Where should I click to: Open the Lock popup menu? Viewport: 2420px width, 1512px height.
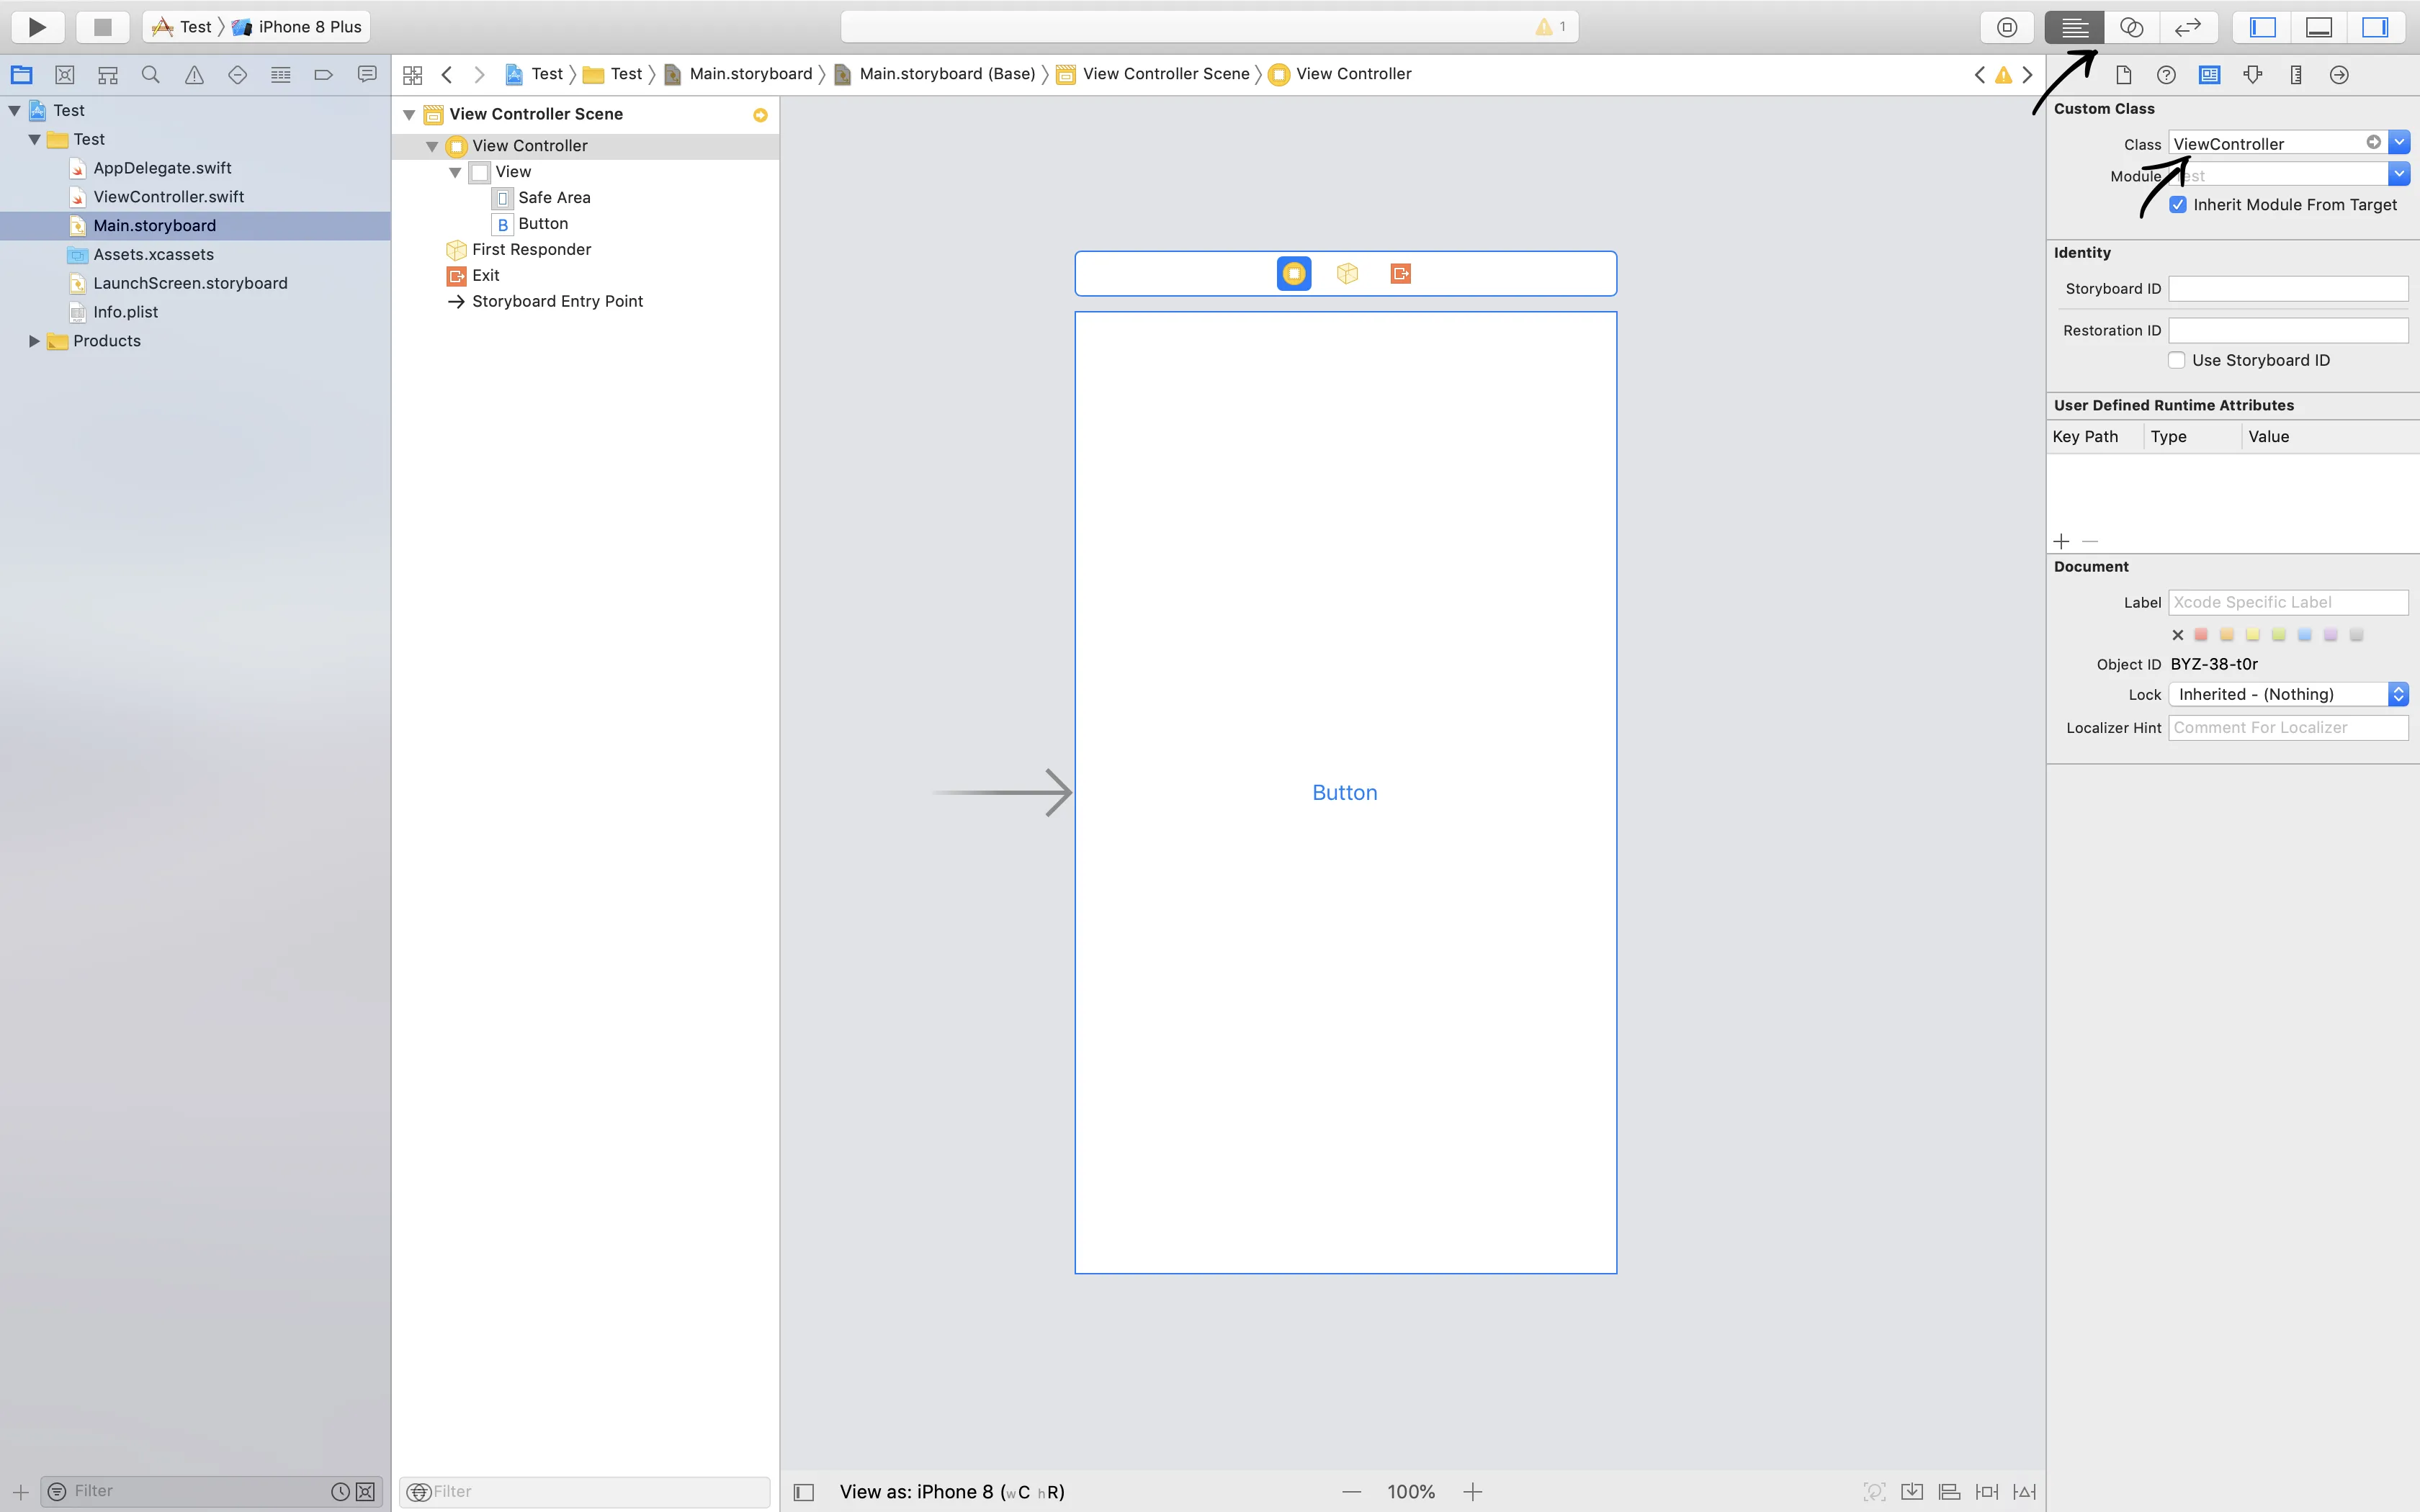[2287, 694]
